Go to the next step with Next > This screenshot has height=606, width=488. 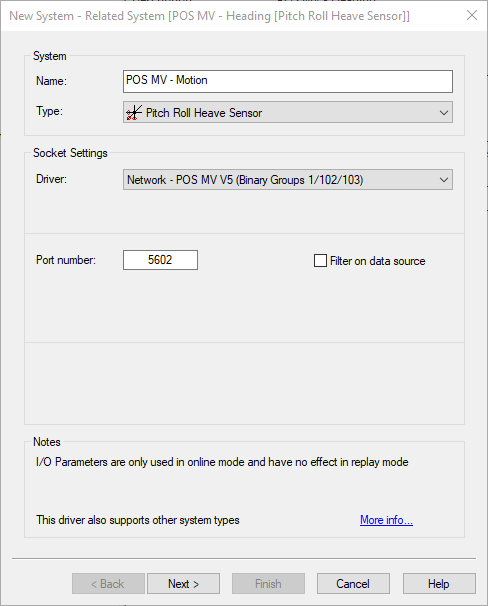(184, 584)
